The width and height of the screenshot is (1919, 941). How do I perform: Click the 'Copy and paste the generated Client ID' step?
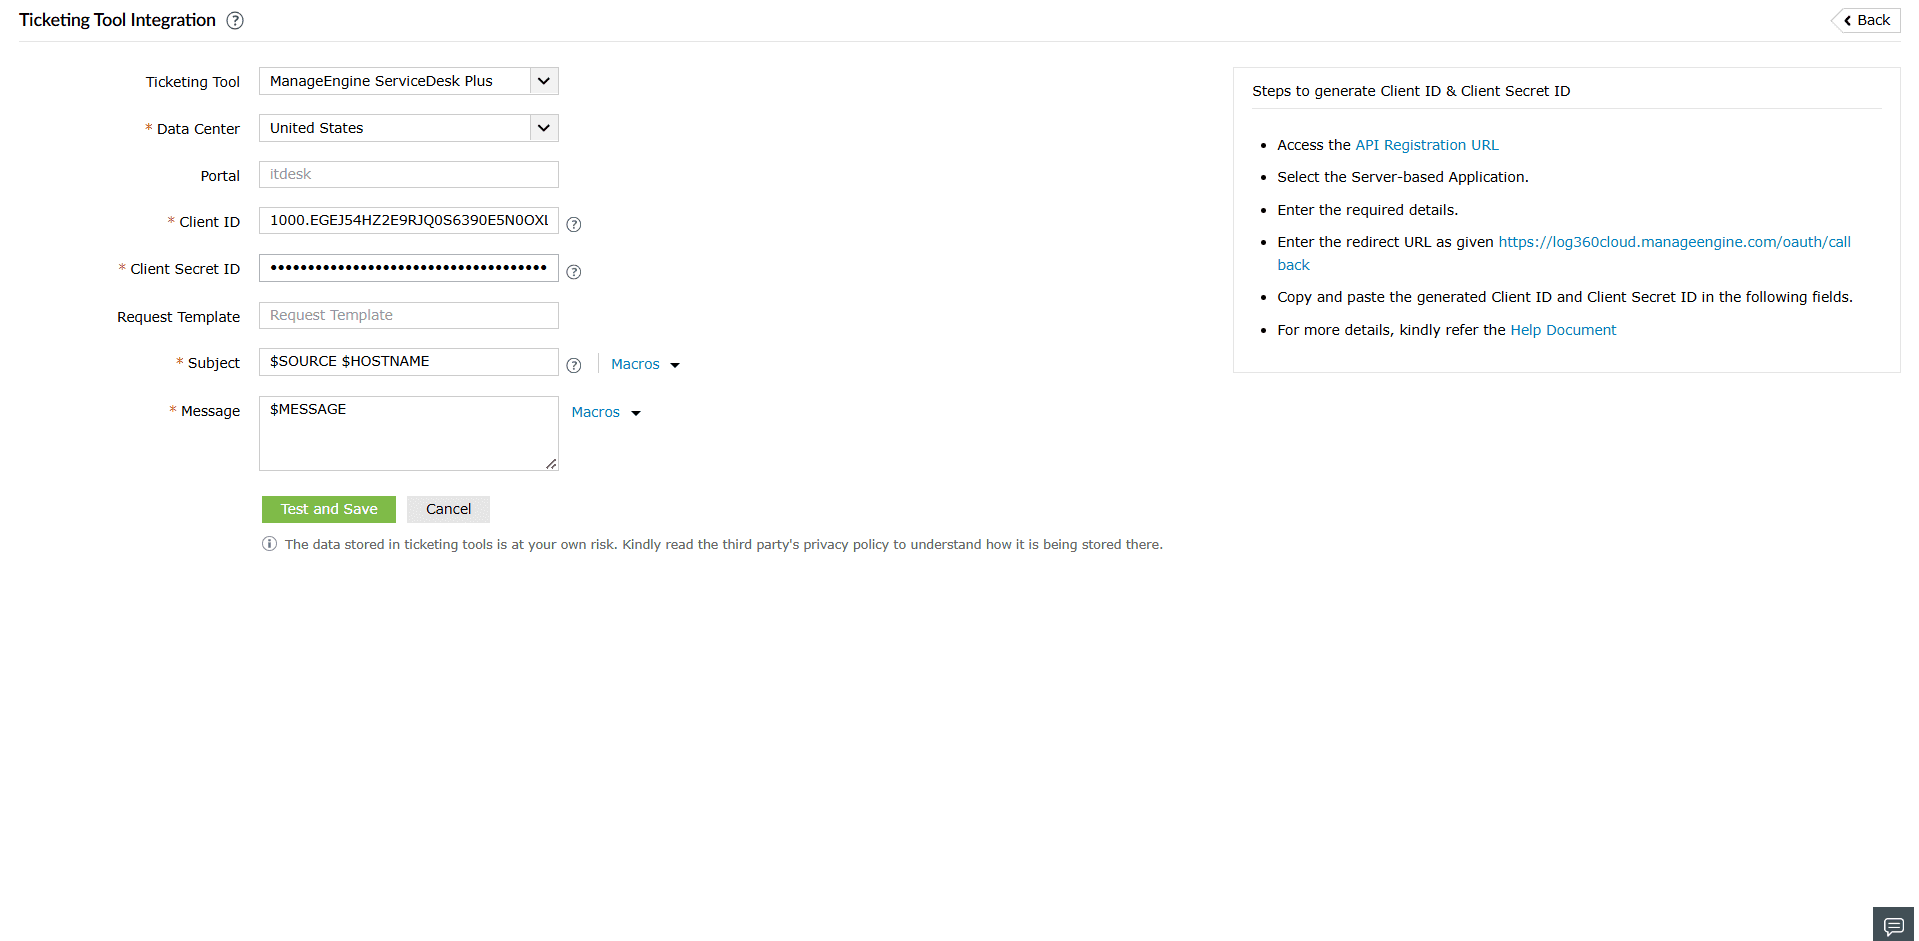pos(1565,297)
